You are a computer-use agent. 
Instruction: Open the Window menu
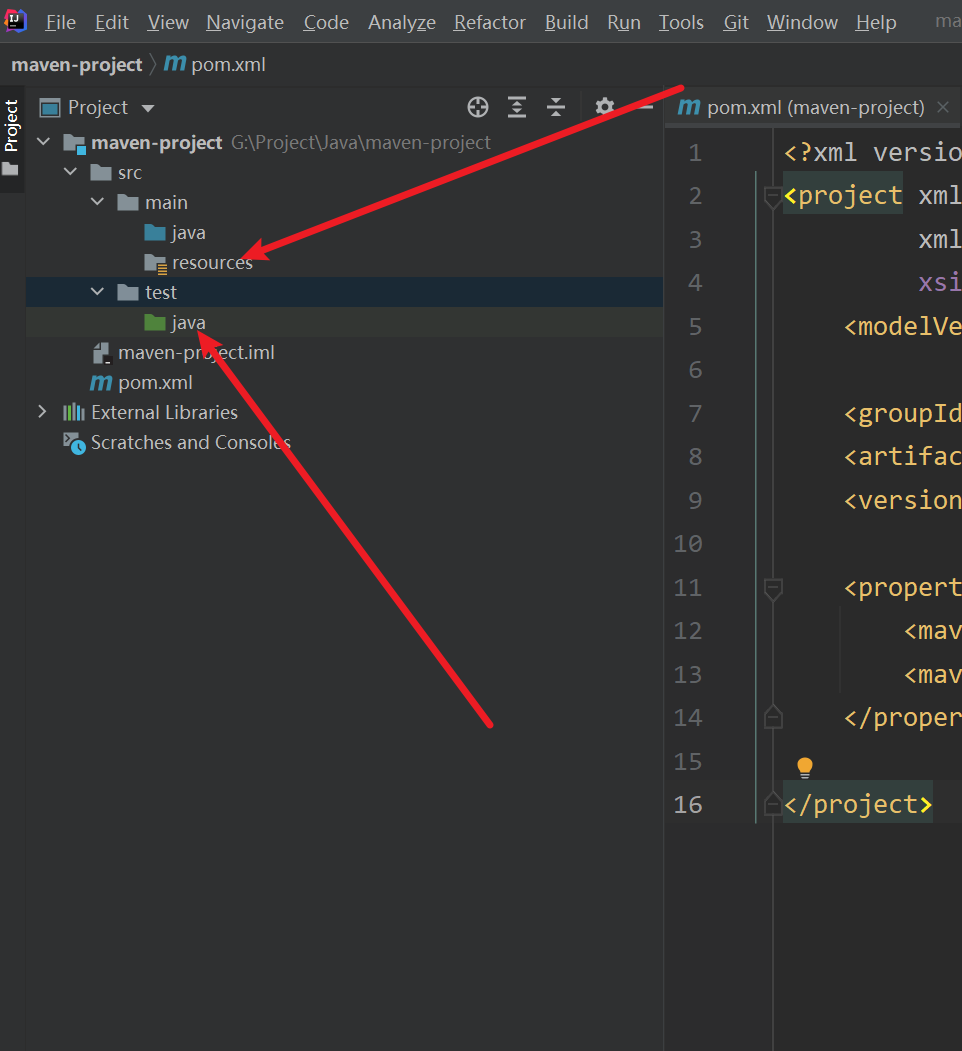[x=802, y=23]
